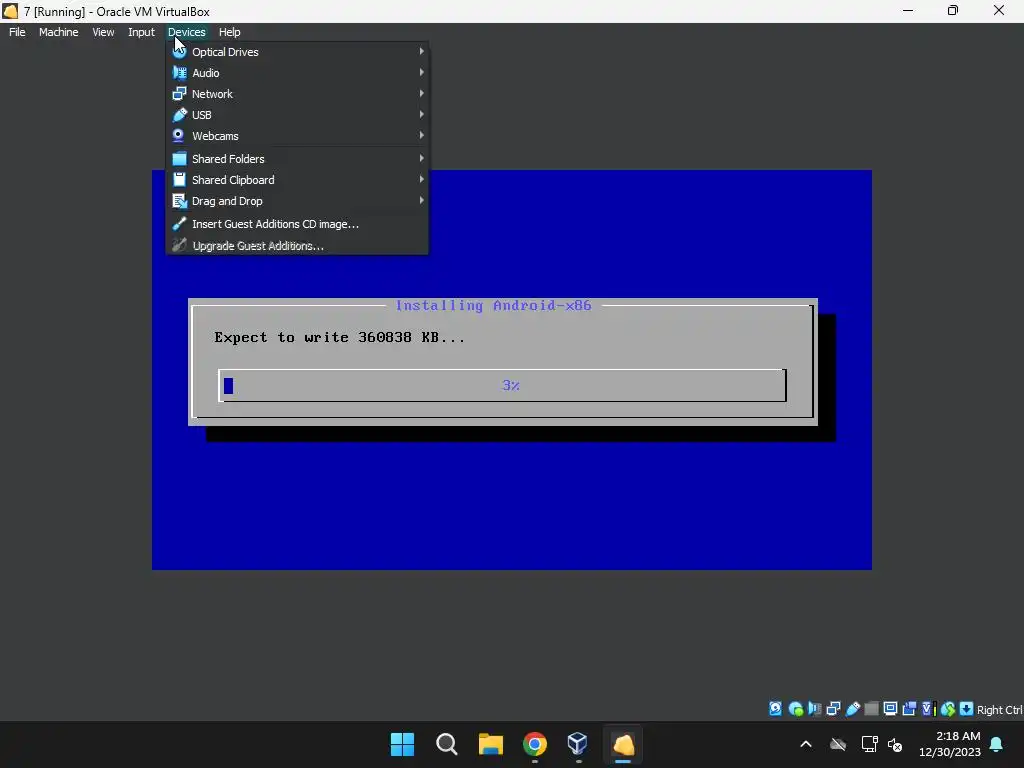This screenshot has width=1024, height=768.
Task: Click the Webcams icon in Devices menu
Action: [178, 135]
